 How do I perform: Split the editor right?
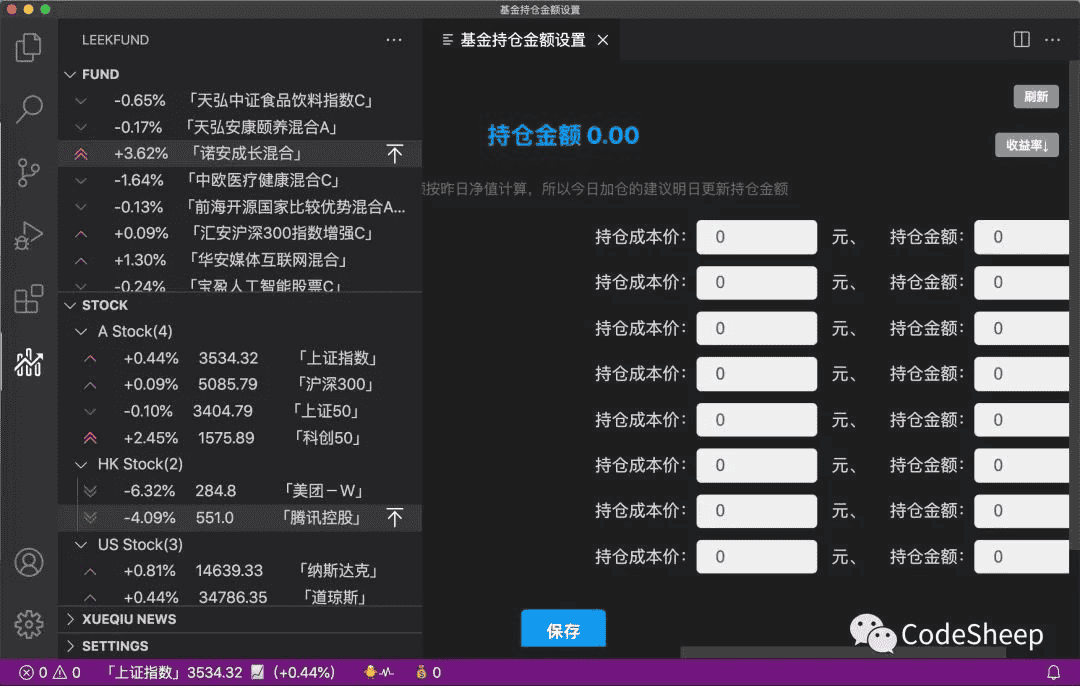point(1021,40)
